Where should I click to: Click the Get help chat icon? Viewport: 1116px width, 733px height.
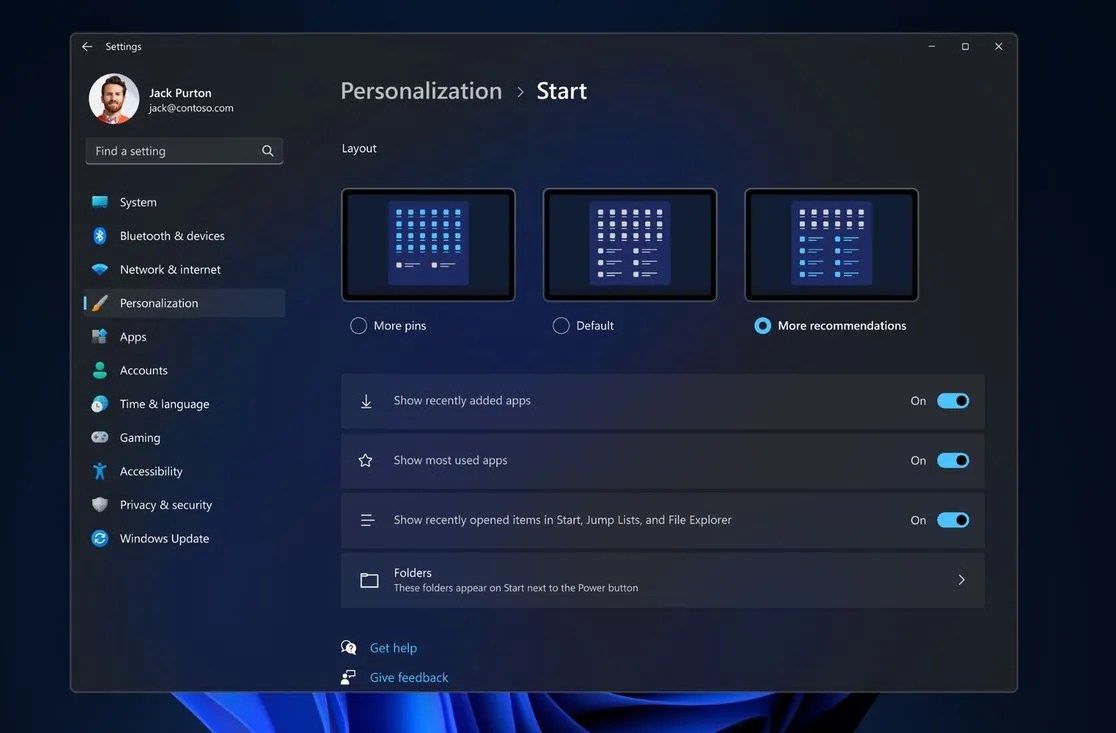point(348,648)
